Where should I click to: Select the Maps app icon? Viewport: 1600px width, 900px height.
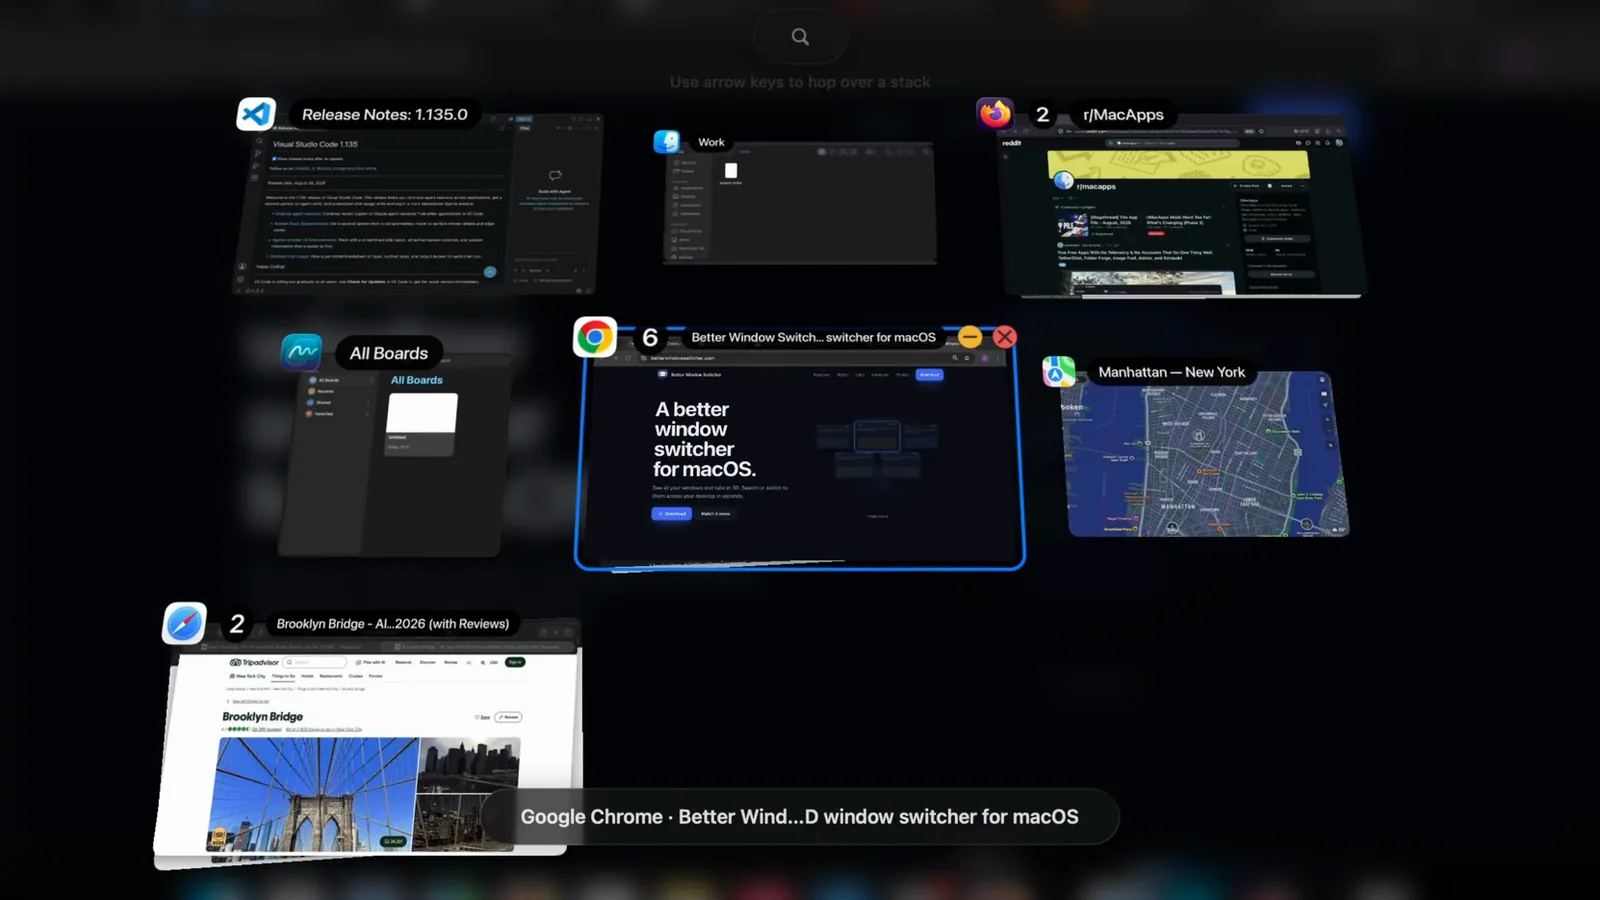[x=1059, y=371]
